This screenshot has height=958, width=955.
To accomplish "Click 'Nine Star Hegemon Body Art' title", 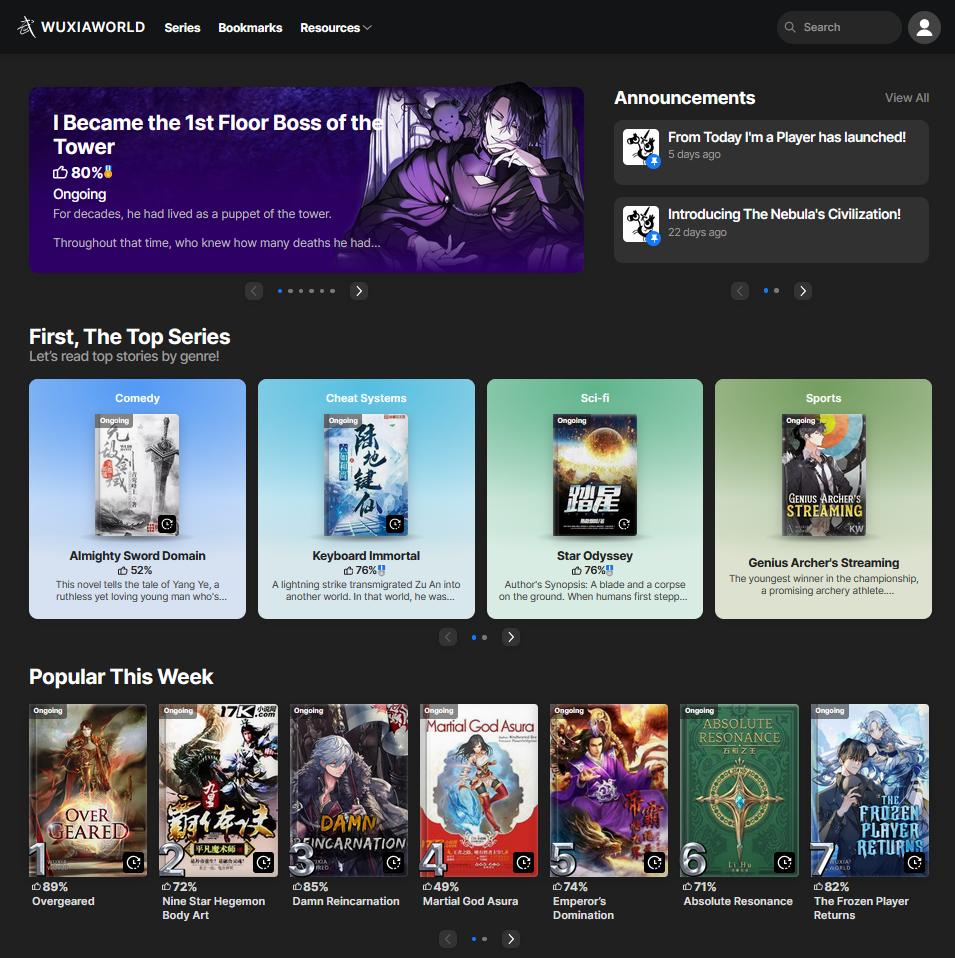I will point(213,908).
